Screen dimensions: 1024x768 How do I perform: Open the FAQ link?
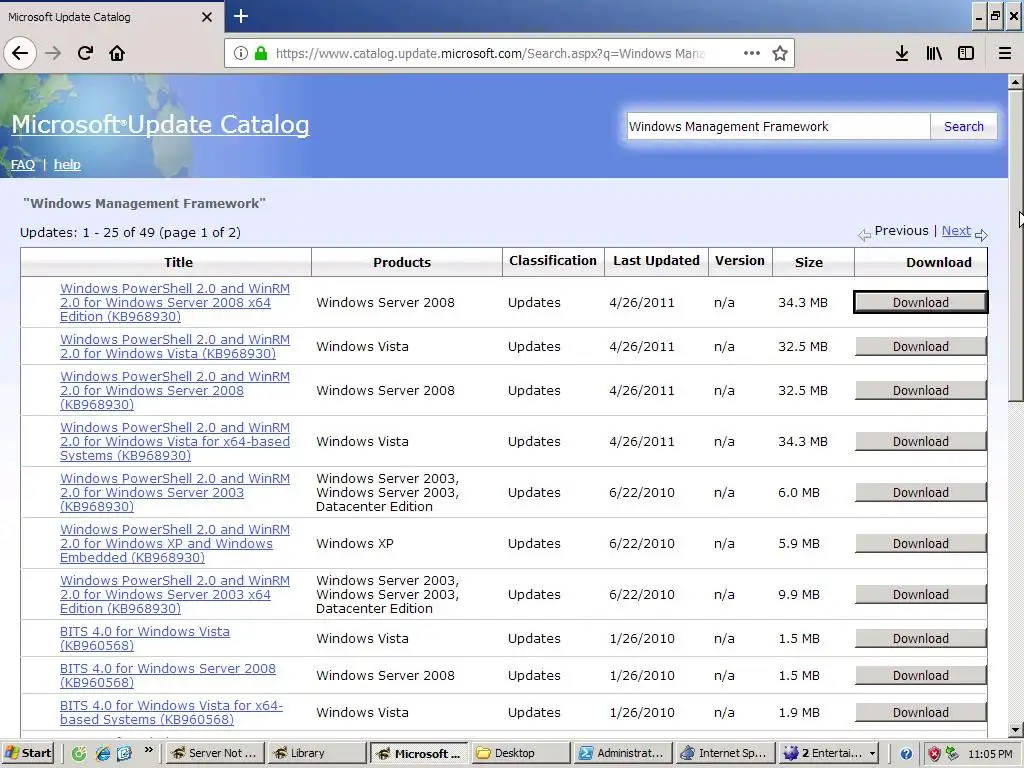point(23,165)
